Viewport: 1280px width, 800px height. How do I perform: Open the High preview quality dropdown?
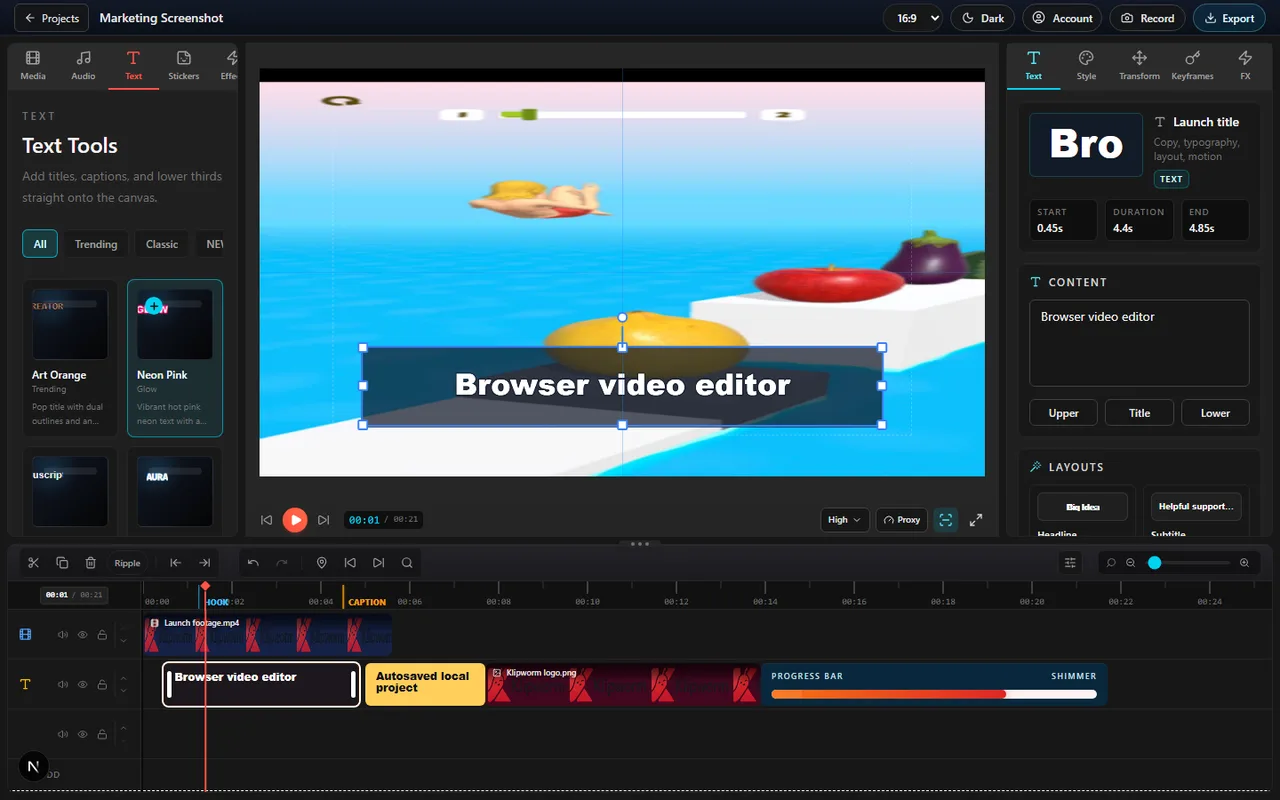coord(844,520)
